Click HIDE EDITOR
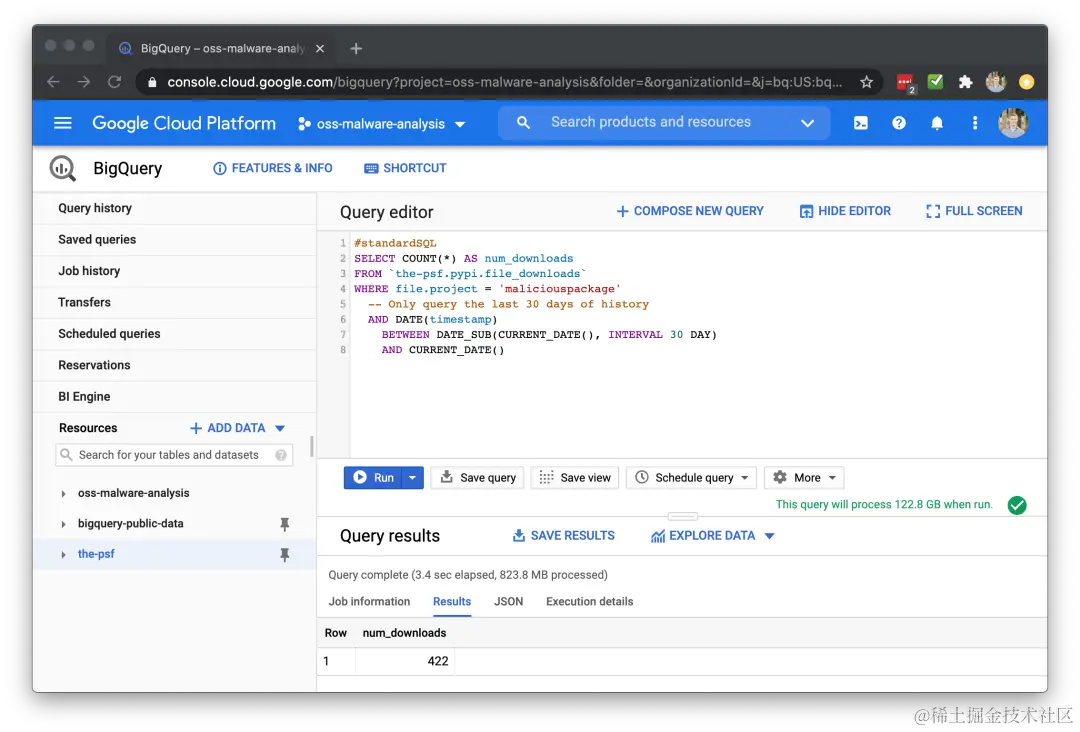 tap(845, 211)
